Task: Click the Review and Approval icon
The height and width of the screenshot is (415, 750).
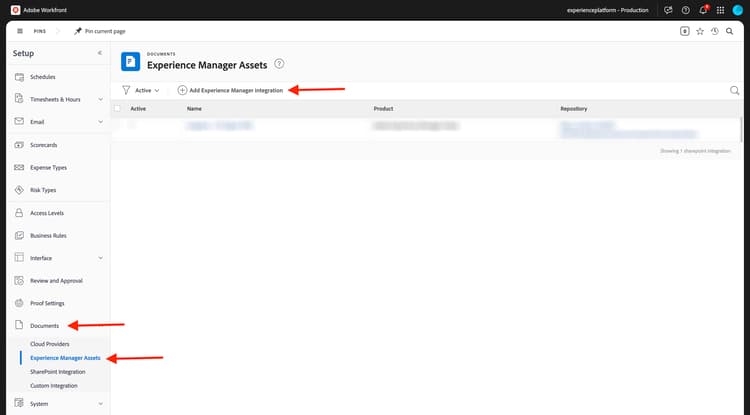Action: 19,281
